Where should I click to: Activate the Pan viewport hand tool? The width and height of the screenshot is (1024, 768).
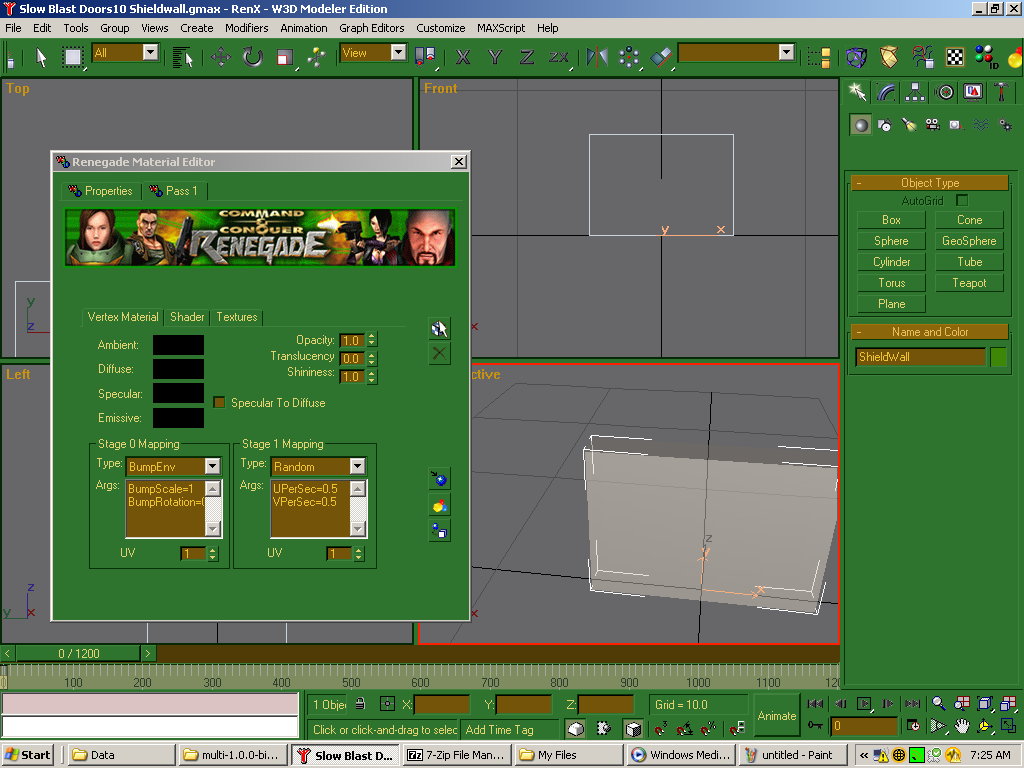coord(961,726)
